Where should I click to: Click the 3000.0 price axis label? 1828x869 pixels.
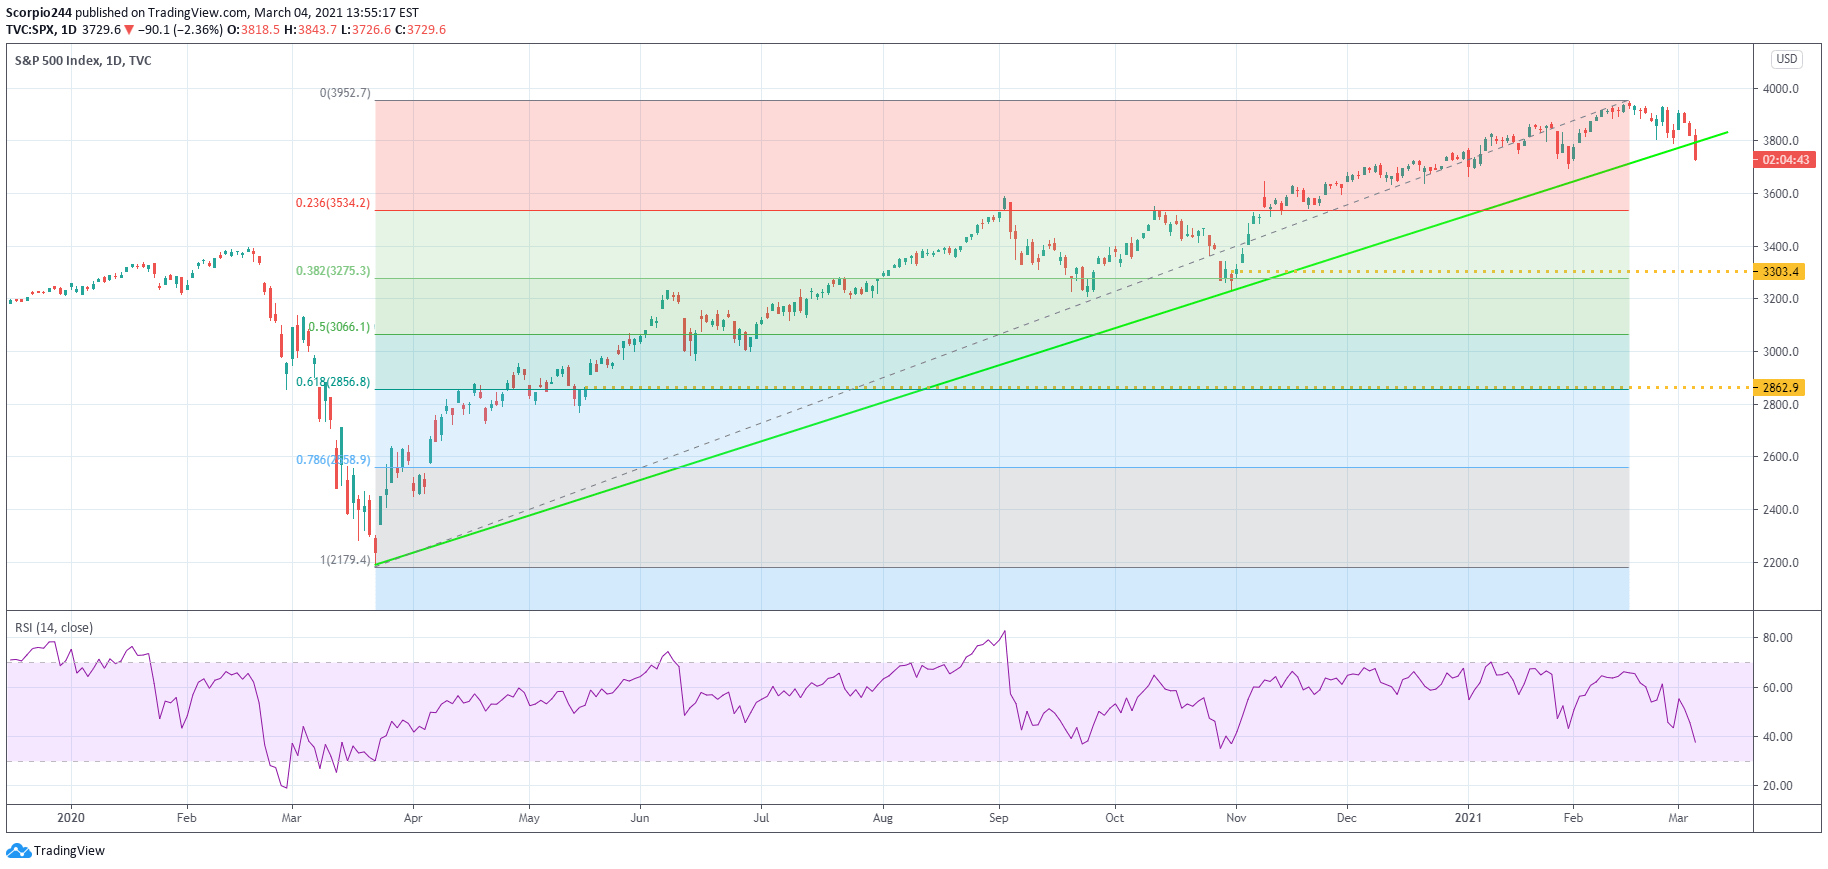(1780, 352)
